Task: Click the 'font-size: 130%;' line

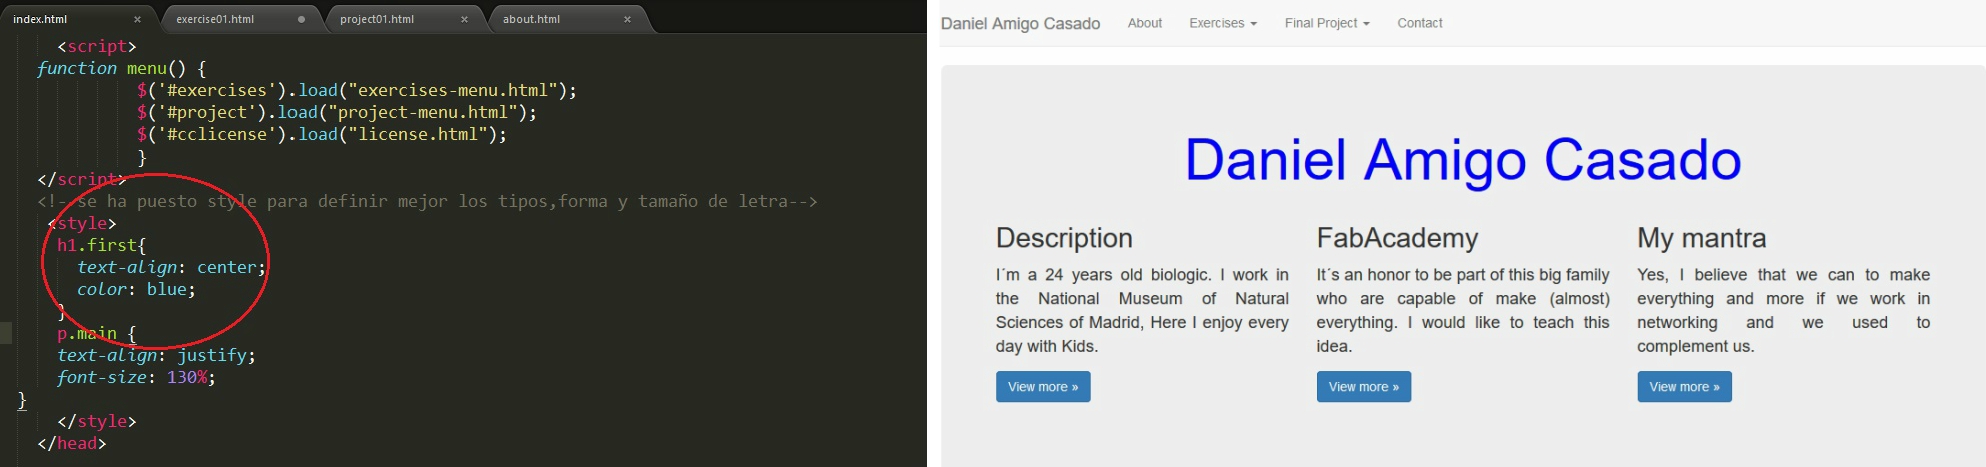Action: point(136,377)
